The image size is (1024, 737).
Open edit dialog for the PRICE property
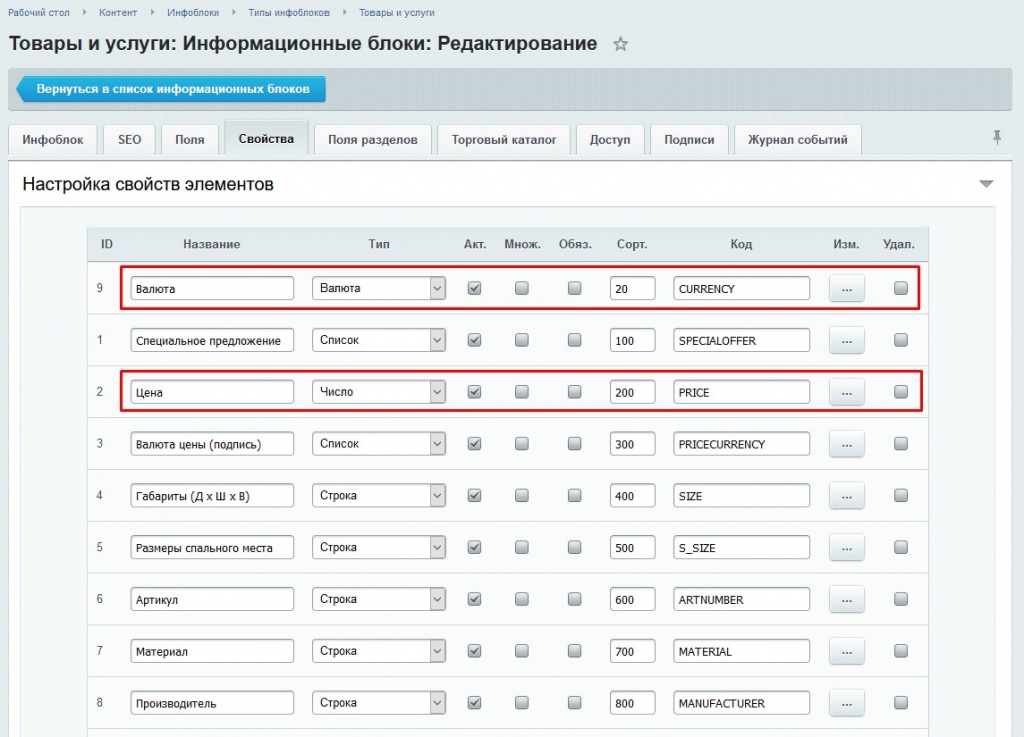846,392
